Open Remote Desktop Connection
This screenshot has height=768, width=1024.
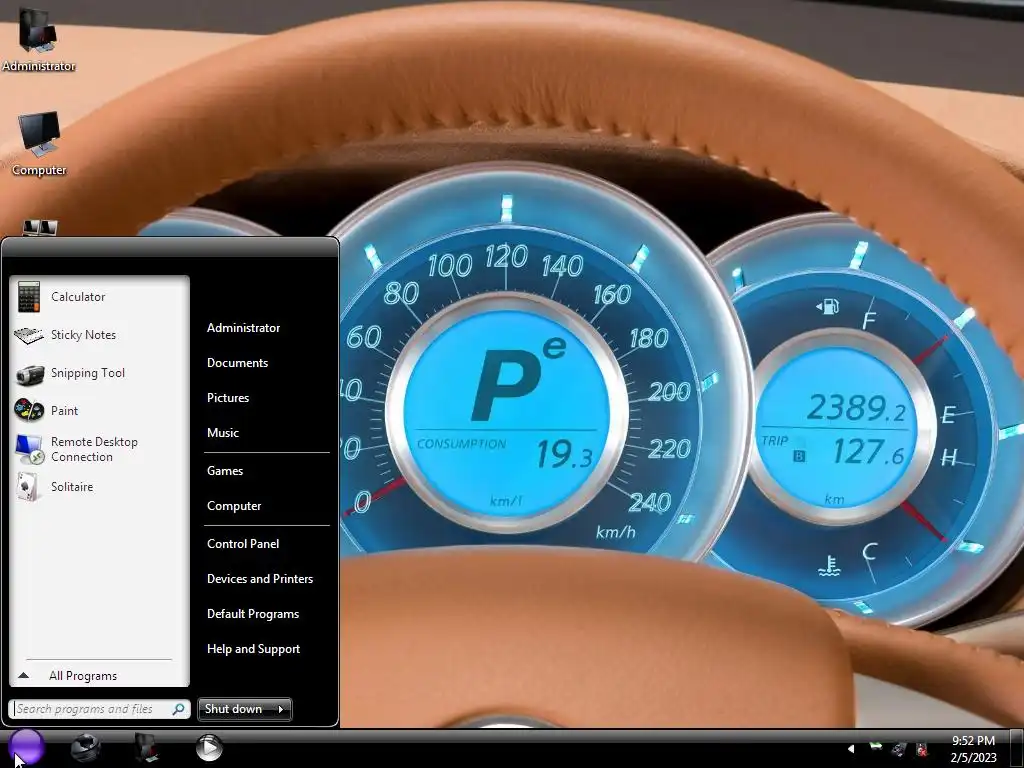click(x=99, y=449)
